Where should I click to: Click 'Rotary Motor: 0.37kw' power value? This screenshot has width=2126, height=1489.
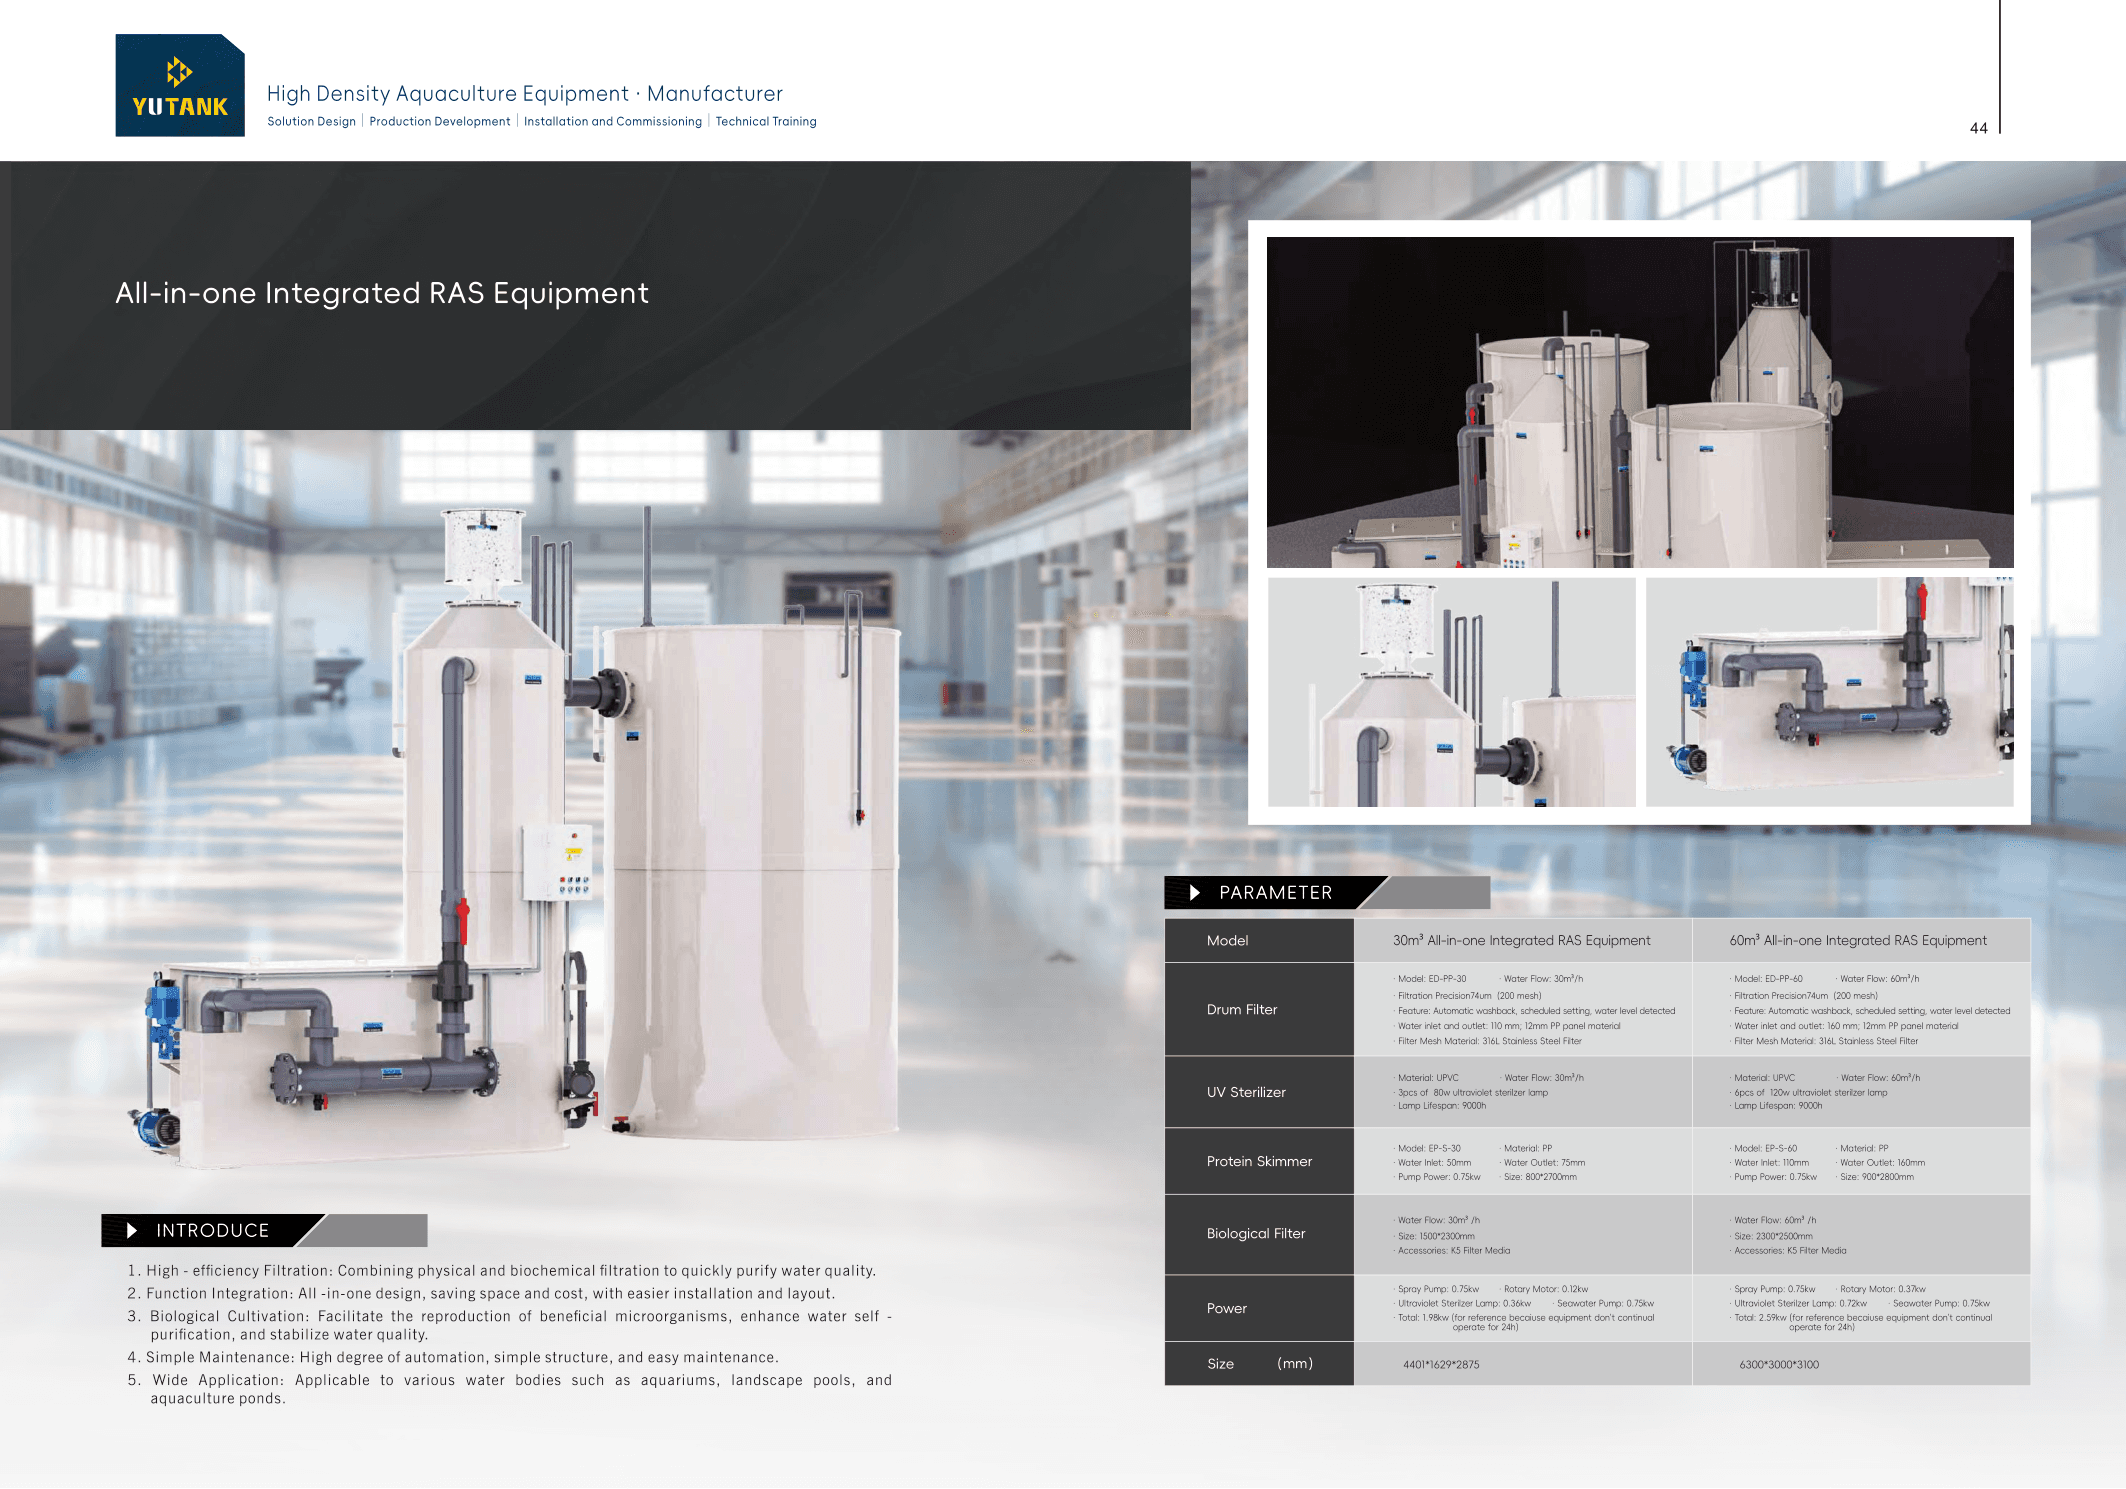[1882, 1290]
